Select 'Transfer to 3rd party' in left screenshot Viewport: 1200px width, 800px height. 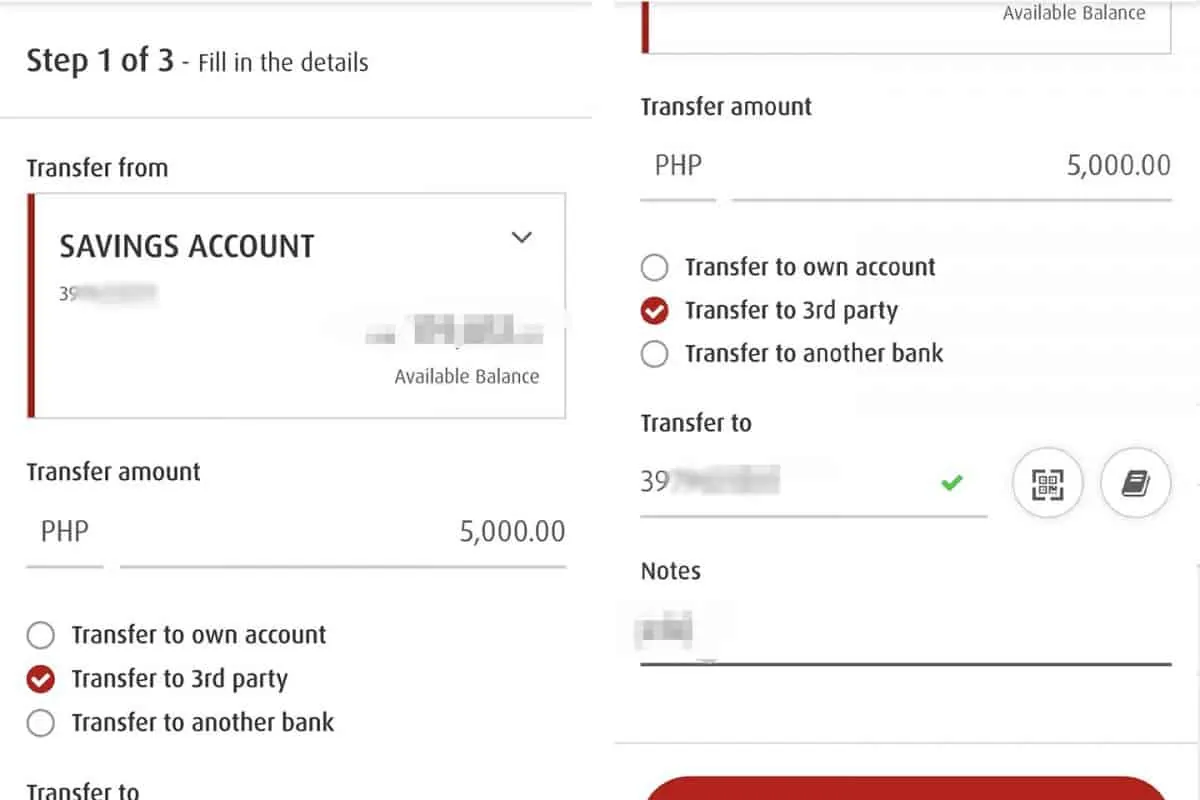[x=41, y=680]
